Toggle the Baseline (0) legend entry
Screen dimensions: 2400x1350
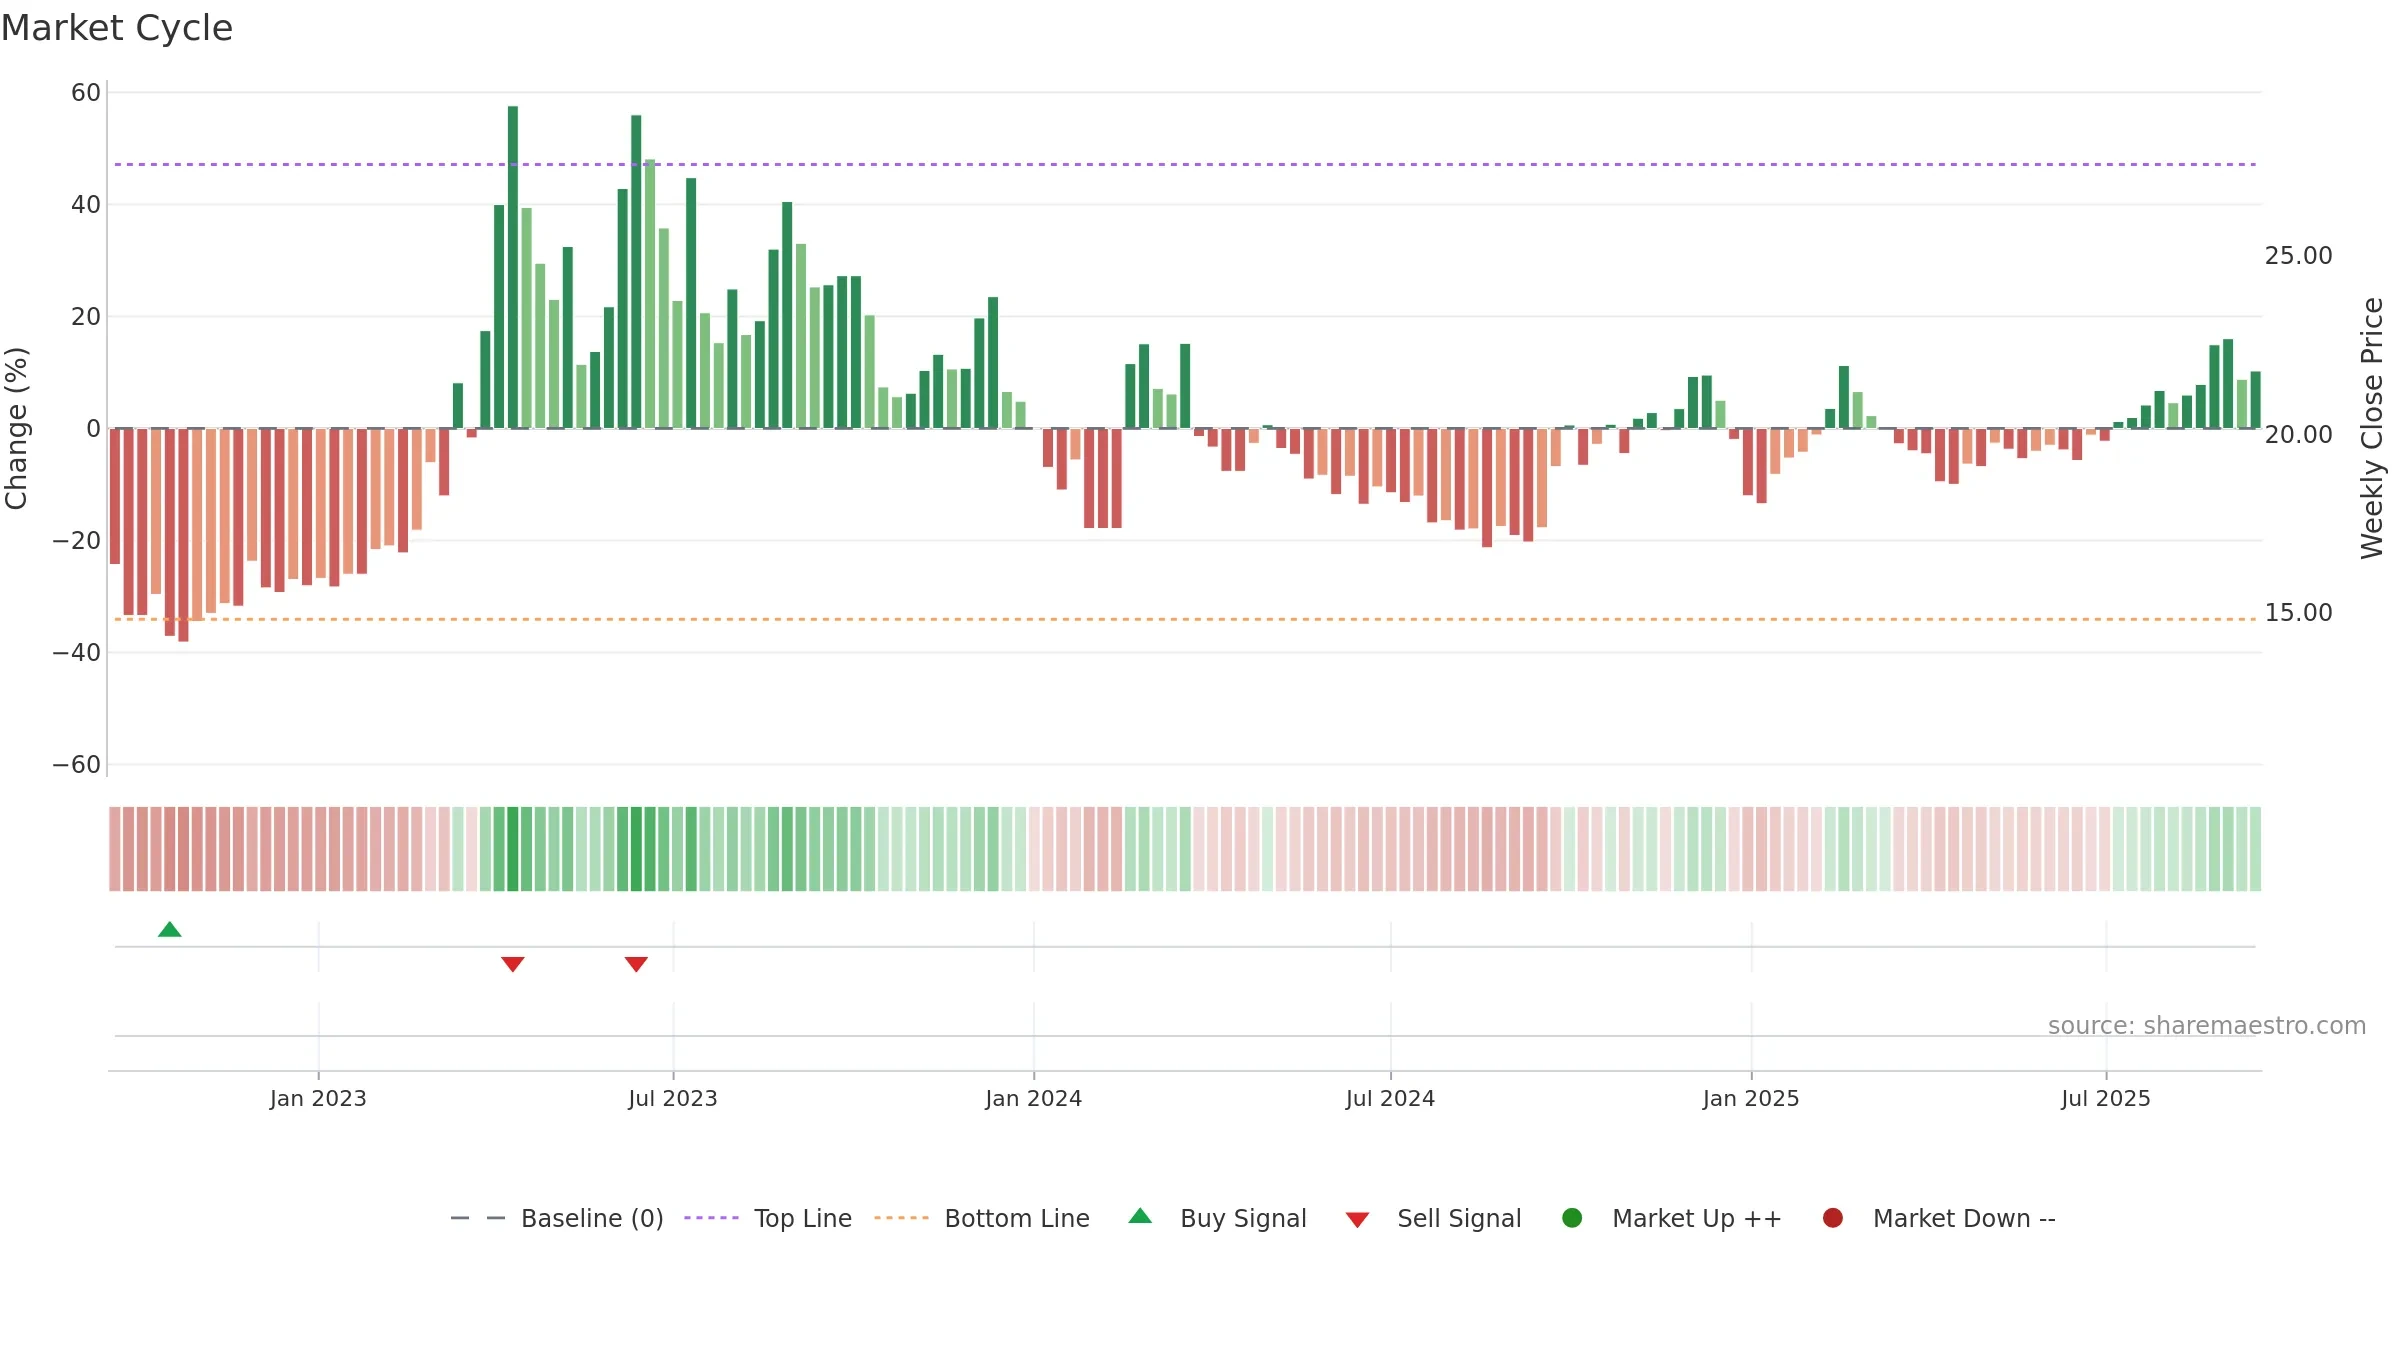click(557, 1218)
